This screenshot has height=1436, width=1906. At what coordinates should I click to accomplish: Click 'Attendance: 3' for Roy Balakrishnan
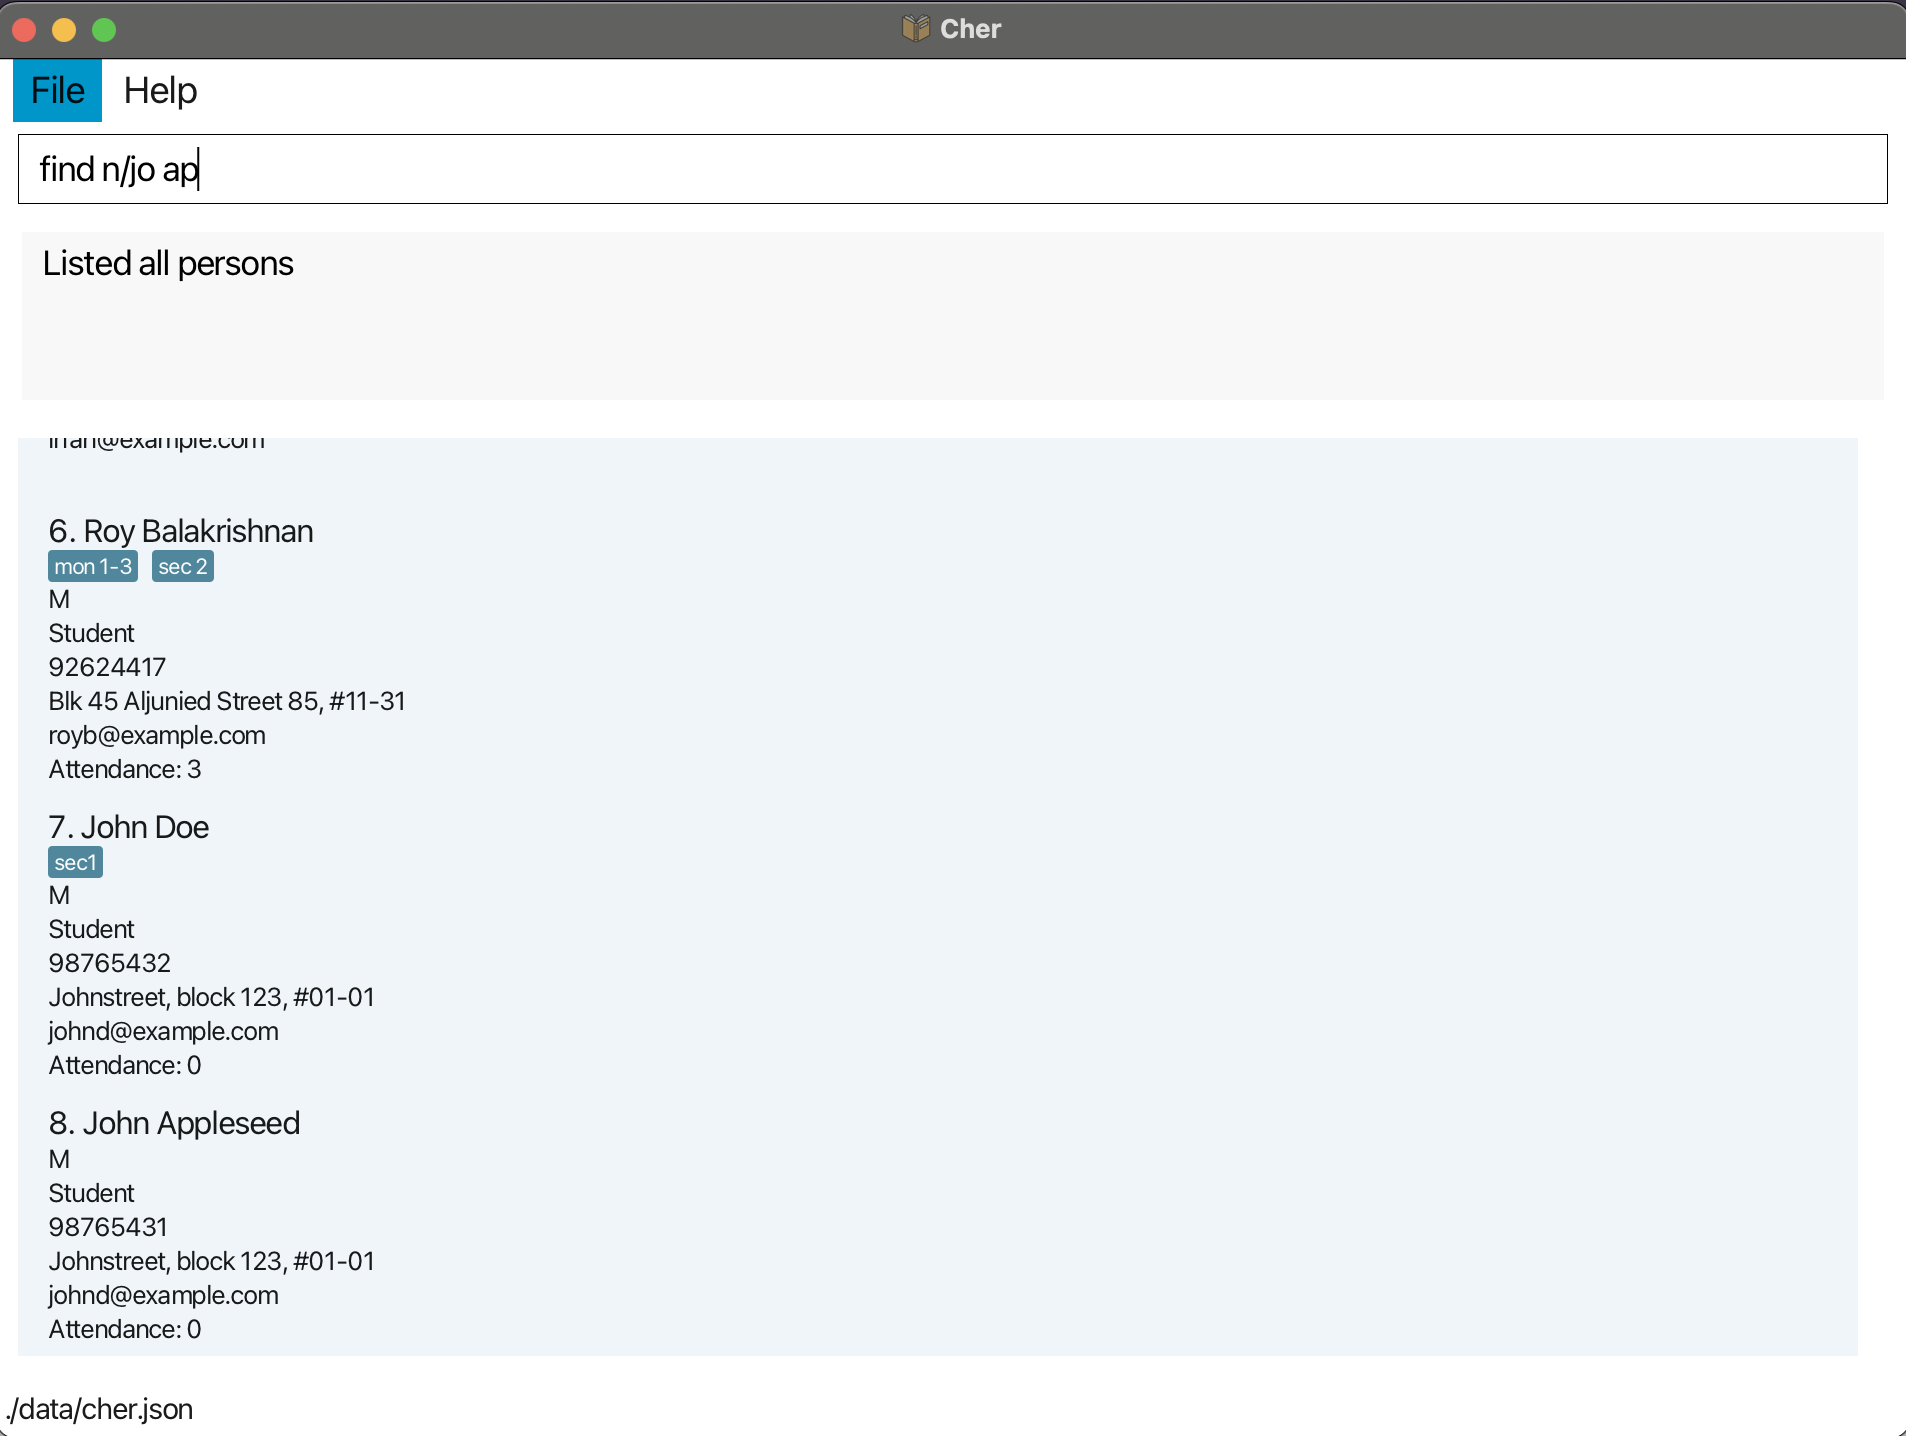125,769
